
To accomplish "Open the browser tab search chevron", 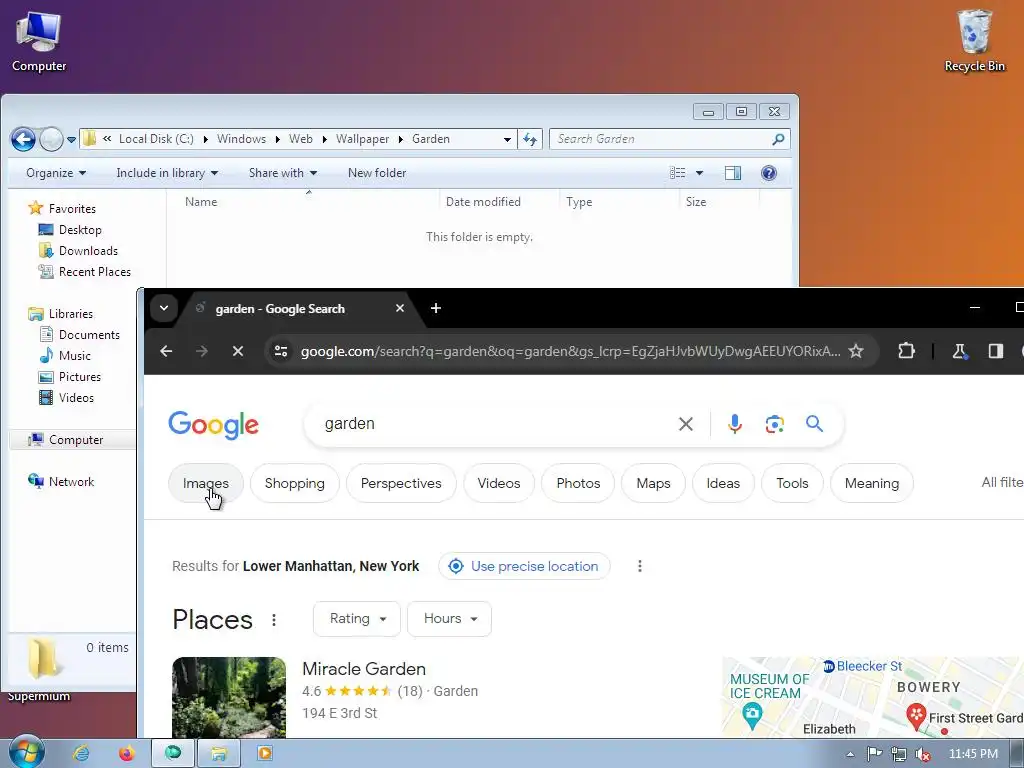I will (164, 308).
